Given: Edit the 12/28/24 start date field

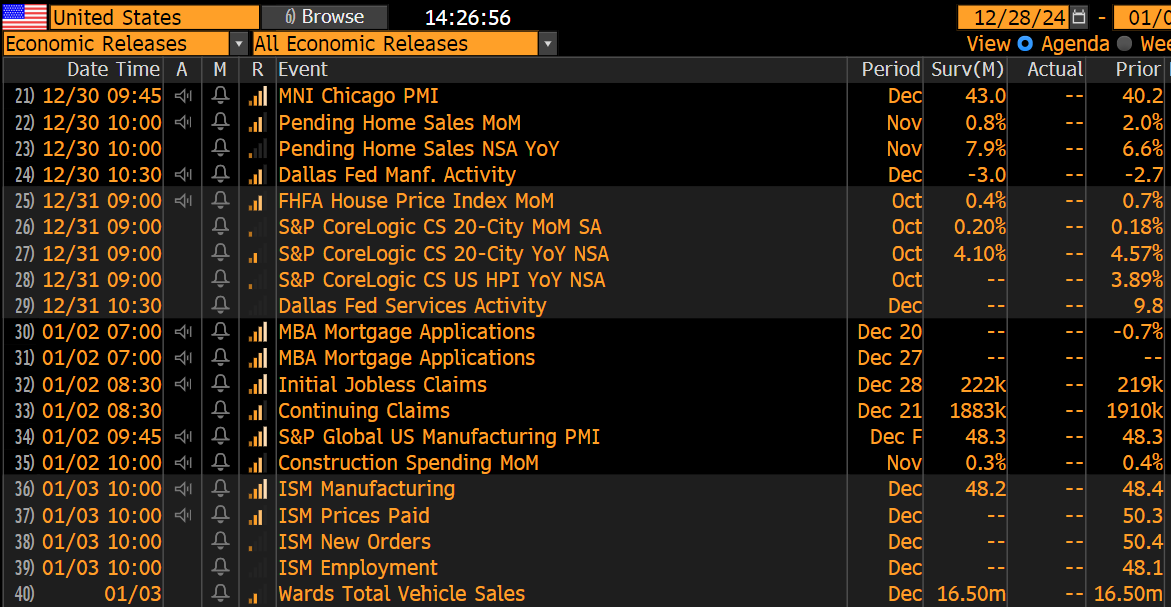Looking at the screenshot, I should coord(1013,16).
